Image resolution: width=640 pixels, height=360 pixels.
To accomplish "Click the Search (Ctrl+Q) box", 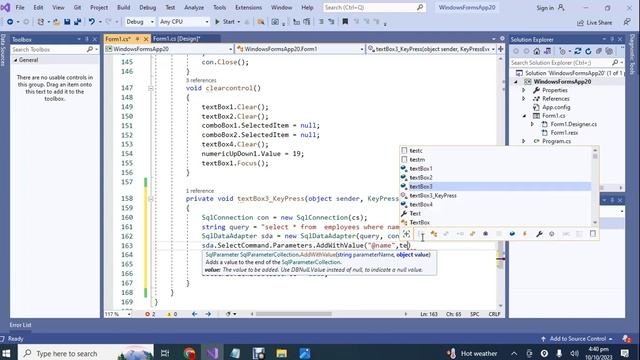I will [x=374, y=7].
